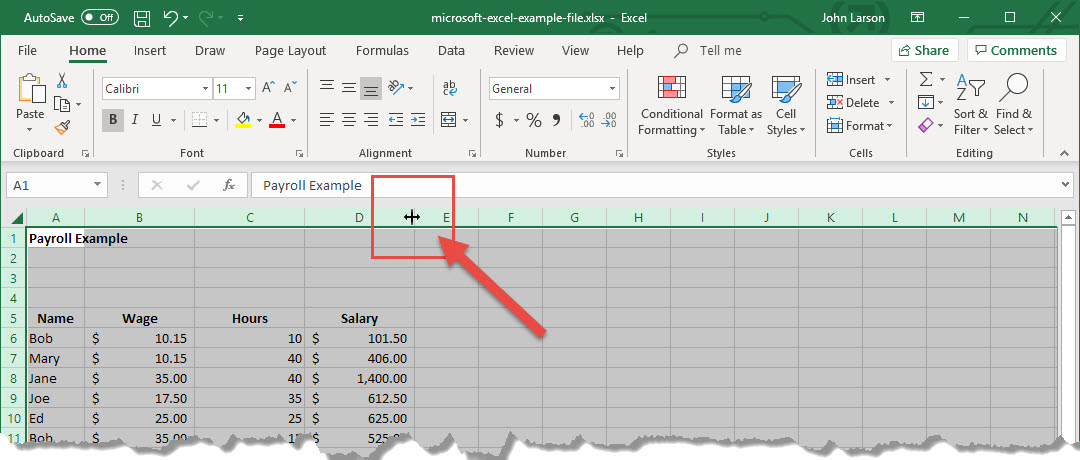Open the Page Layout tab
Viewport: 1080px width, 460px height.
coord(290,50)
